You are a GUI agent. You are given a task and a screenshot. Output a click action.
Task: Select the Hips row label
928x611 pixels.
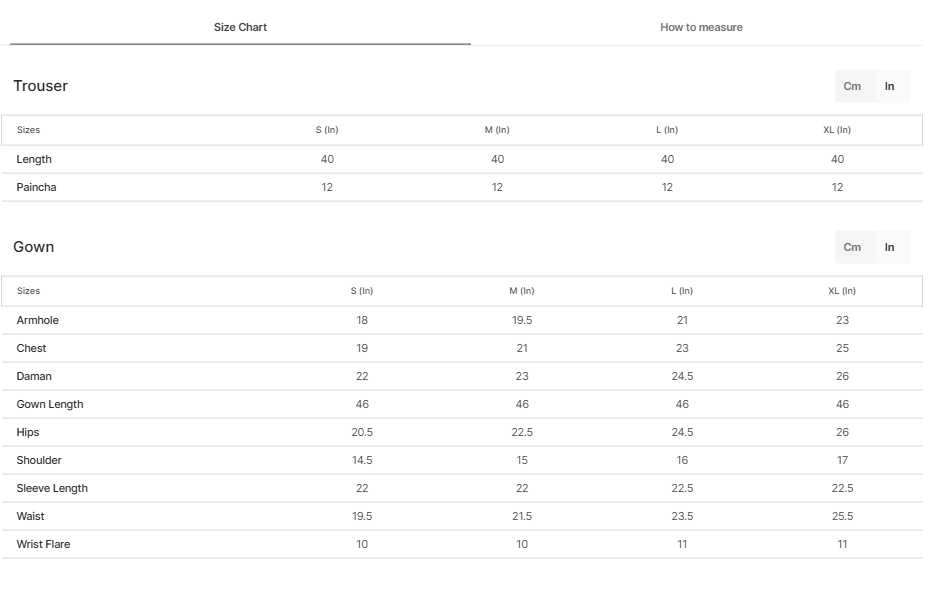(x=28, y=432)
